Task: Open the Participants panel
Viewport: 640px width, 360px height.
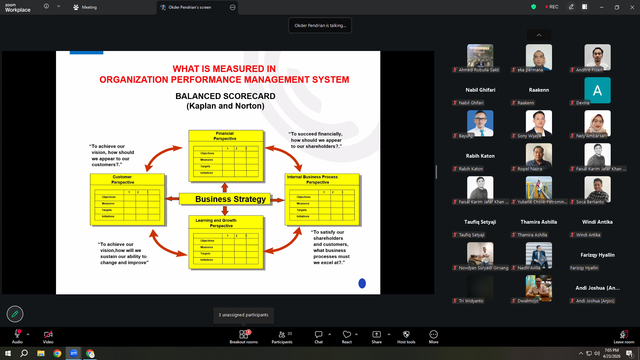Action: pyautogui.click(x=282, y=337)
